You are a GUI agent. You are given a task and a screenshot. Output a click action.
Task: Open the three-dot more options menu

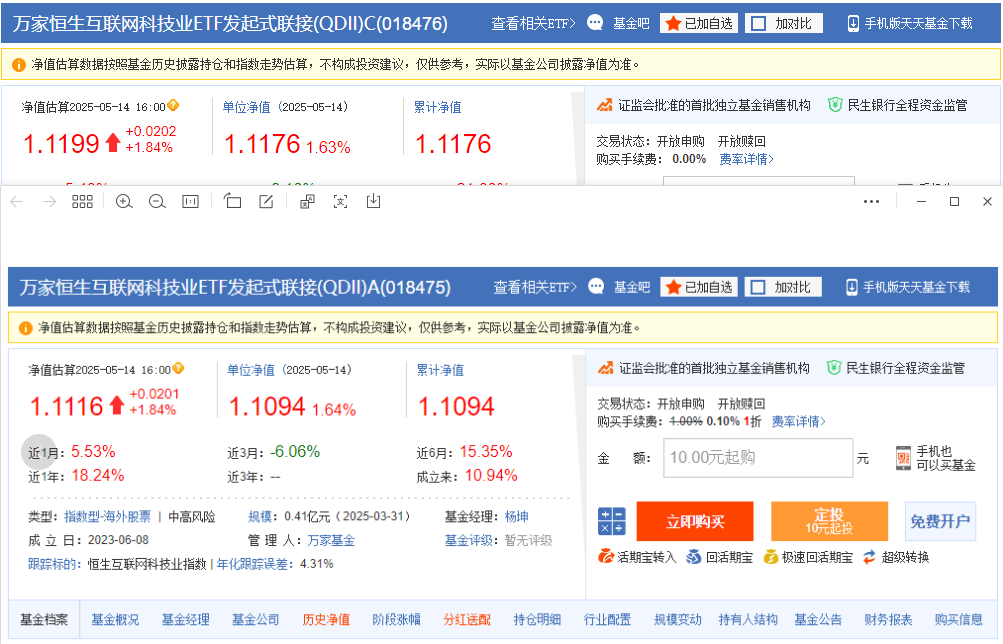point(871,201)
